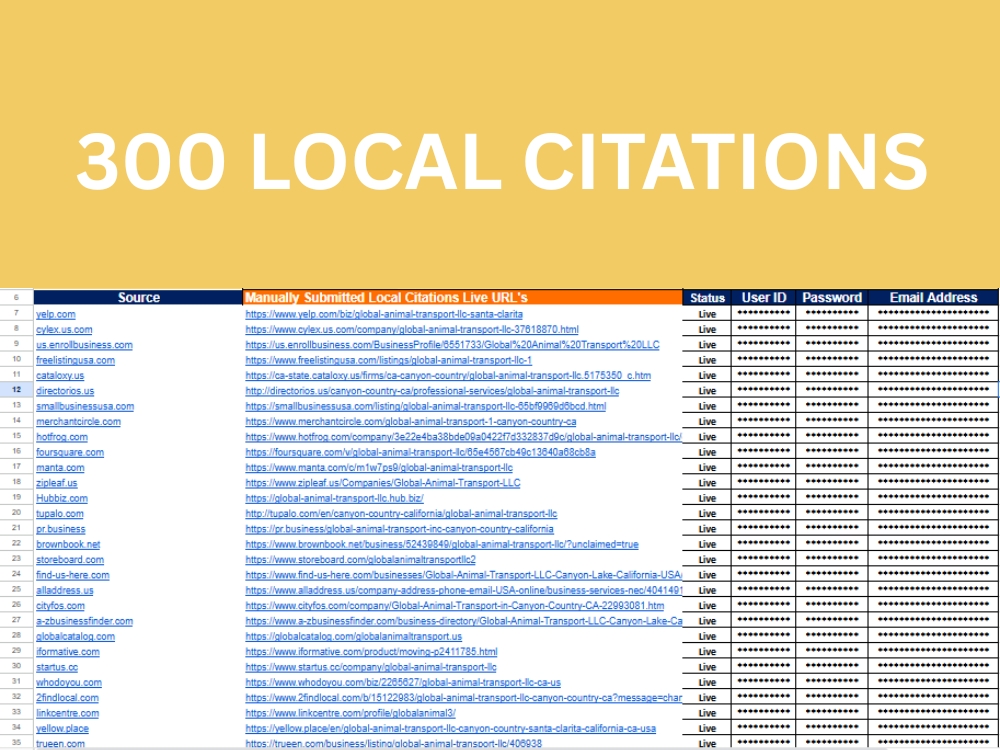Open the storeboard.com/globalanimaltransportllc2 URL

click(x=360, y=559)
